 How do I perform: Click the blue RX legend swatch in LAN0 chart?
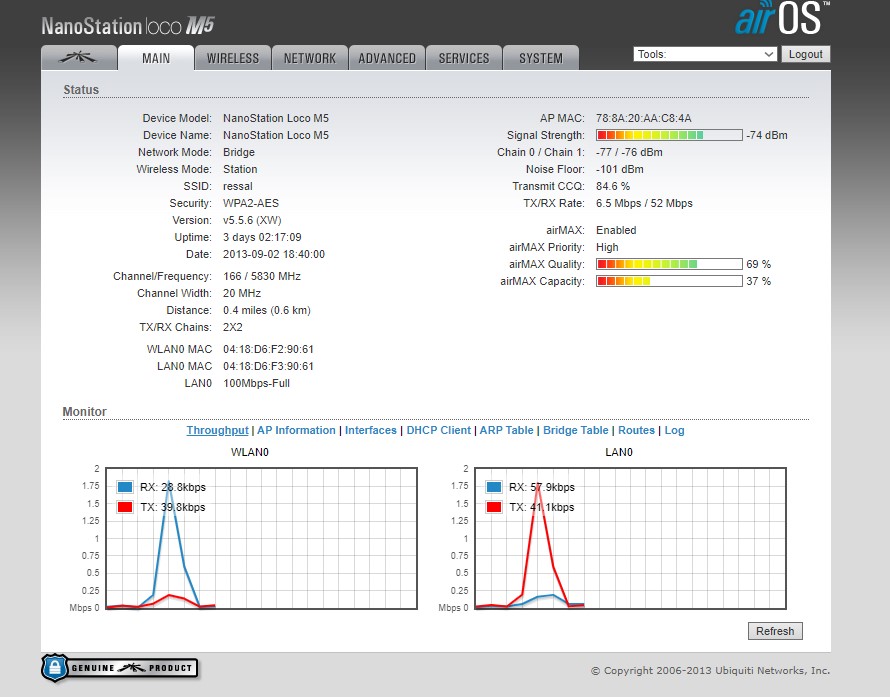(x=494, y=486)
